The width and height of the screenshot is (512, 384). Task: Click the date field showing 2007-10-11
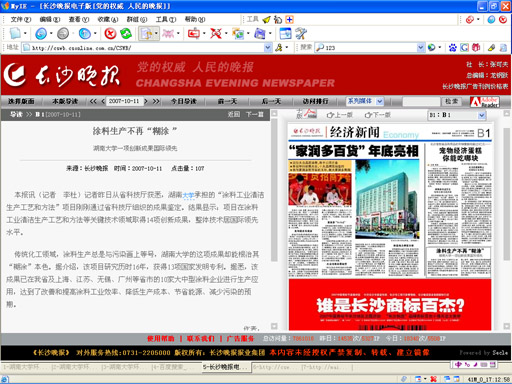point(125,101)
